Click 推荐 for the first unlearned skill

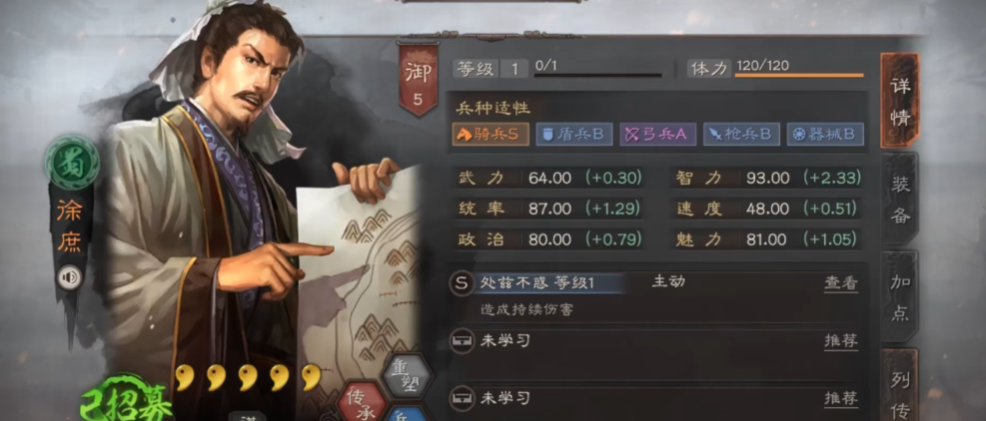[841, 341]
